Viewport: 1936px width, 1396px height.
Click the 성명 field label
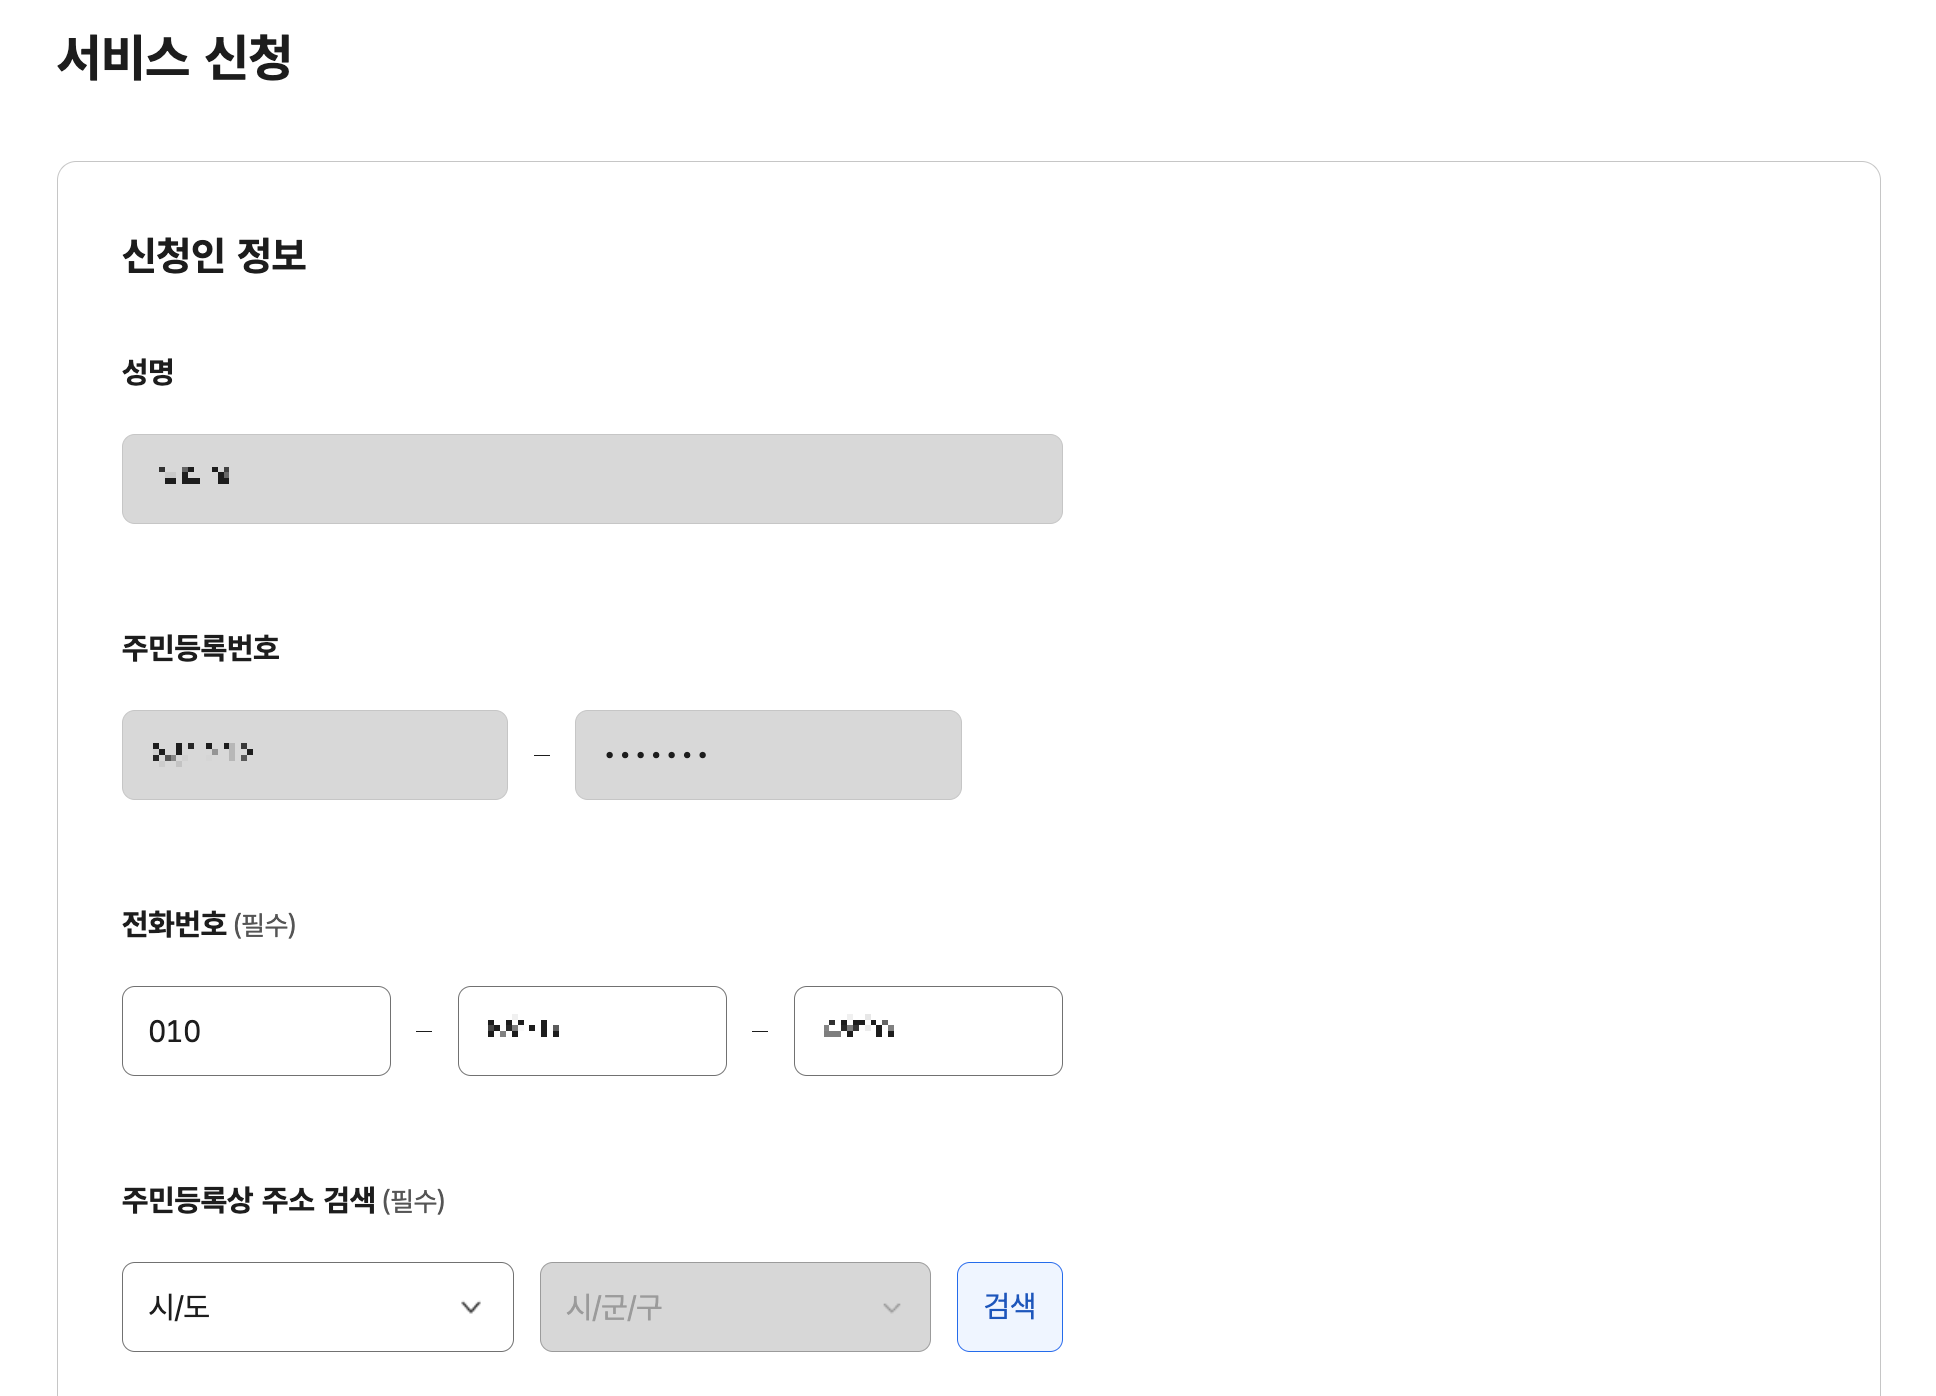[148, 372]
